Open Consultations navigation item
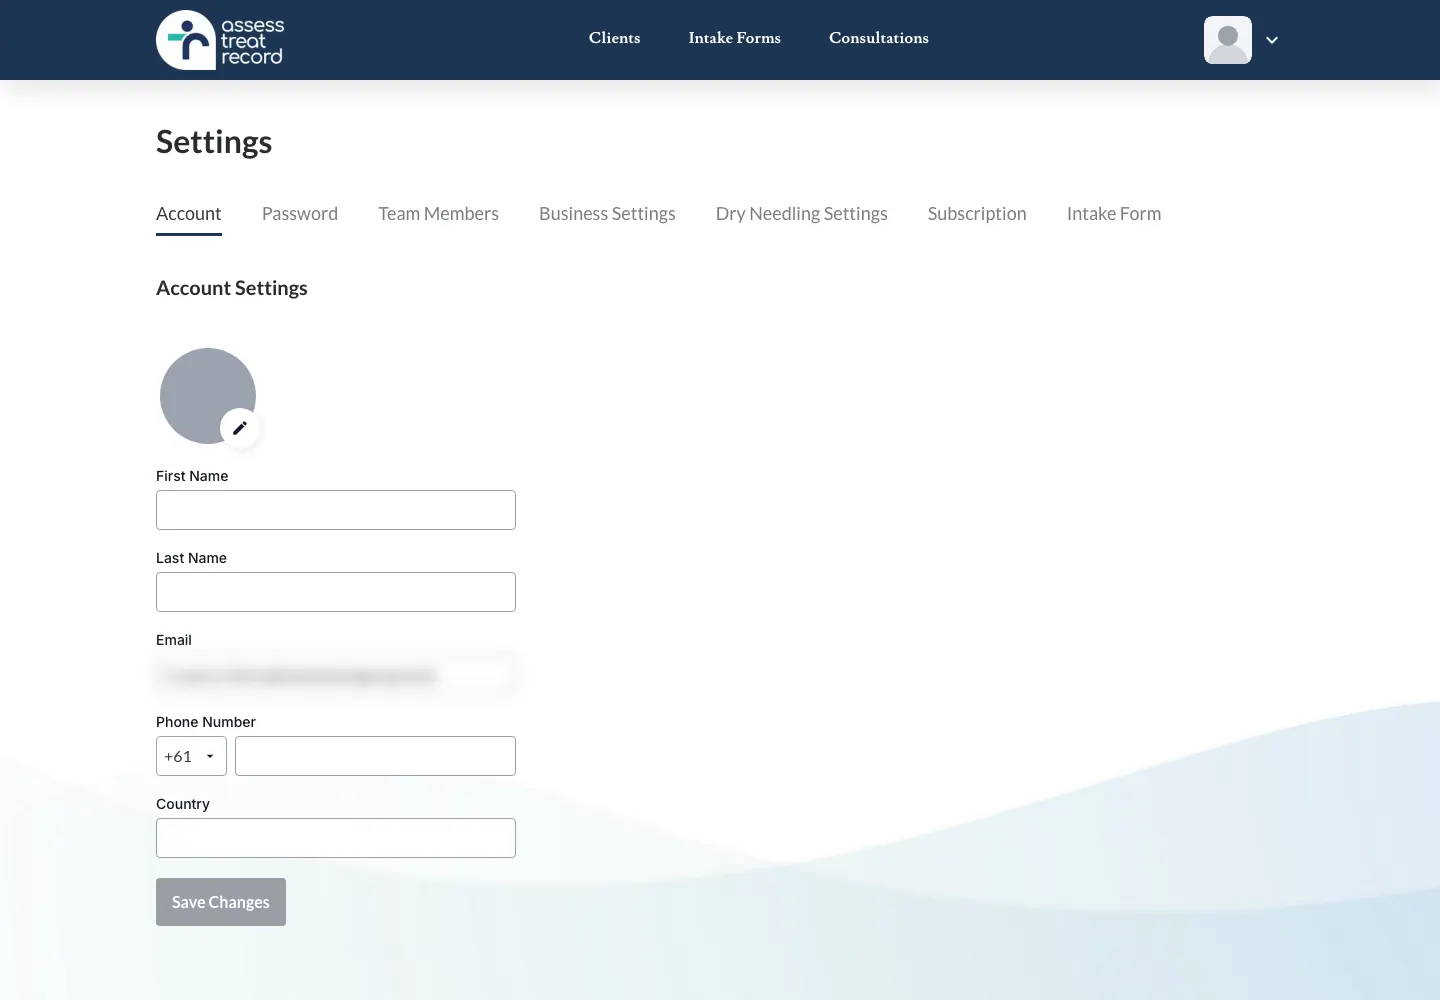 [879, 38]
